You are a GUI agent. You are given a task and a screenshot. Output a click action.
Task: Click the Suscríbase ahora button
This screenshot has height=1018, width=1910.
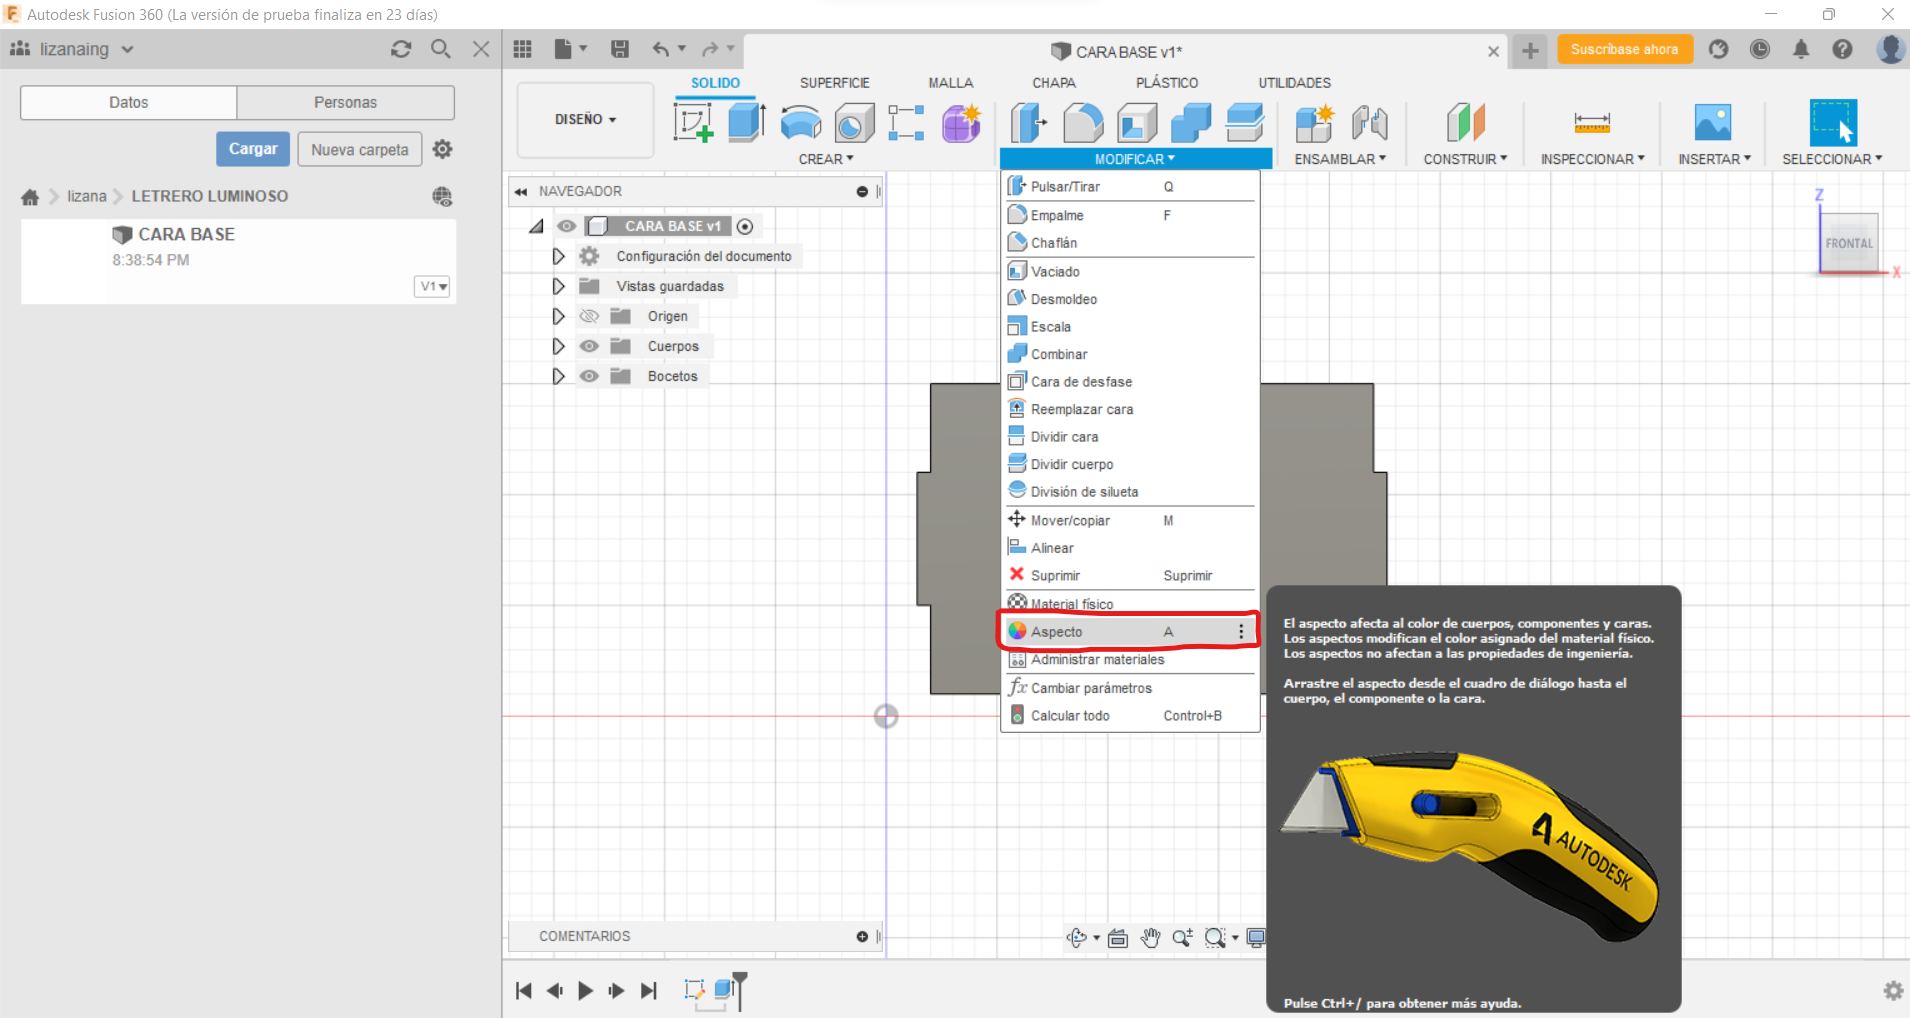tap(1624, 49)
